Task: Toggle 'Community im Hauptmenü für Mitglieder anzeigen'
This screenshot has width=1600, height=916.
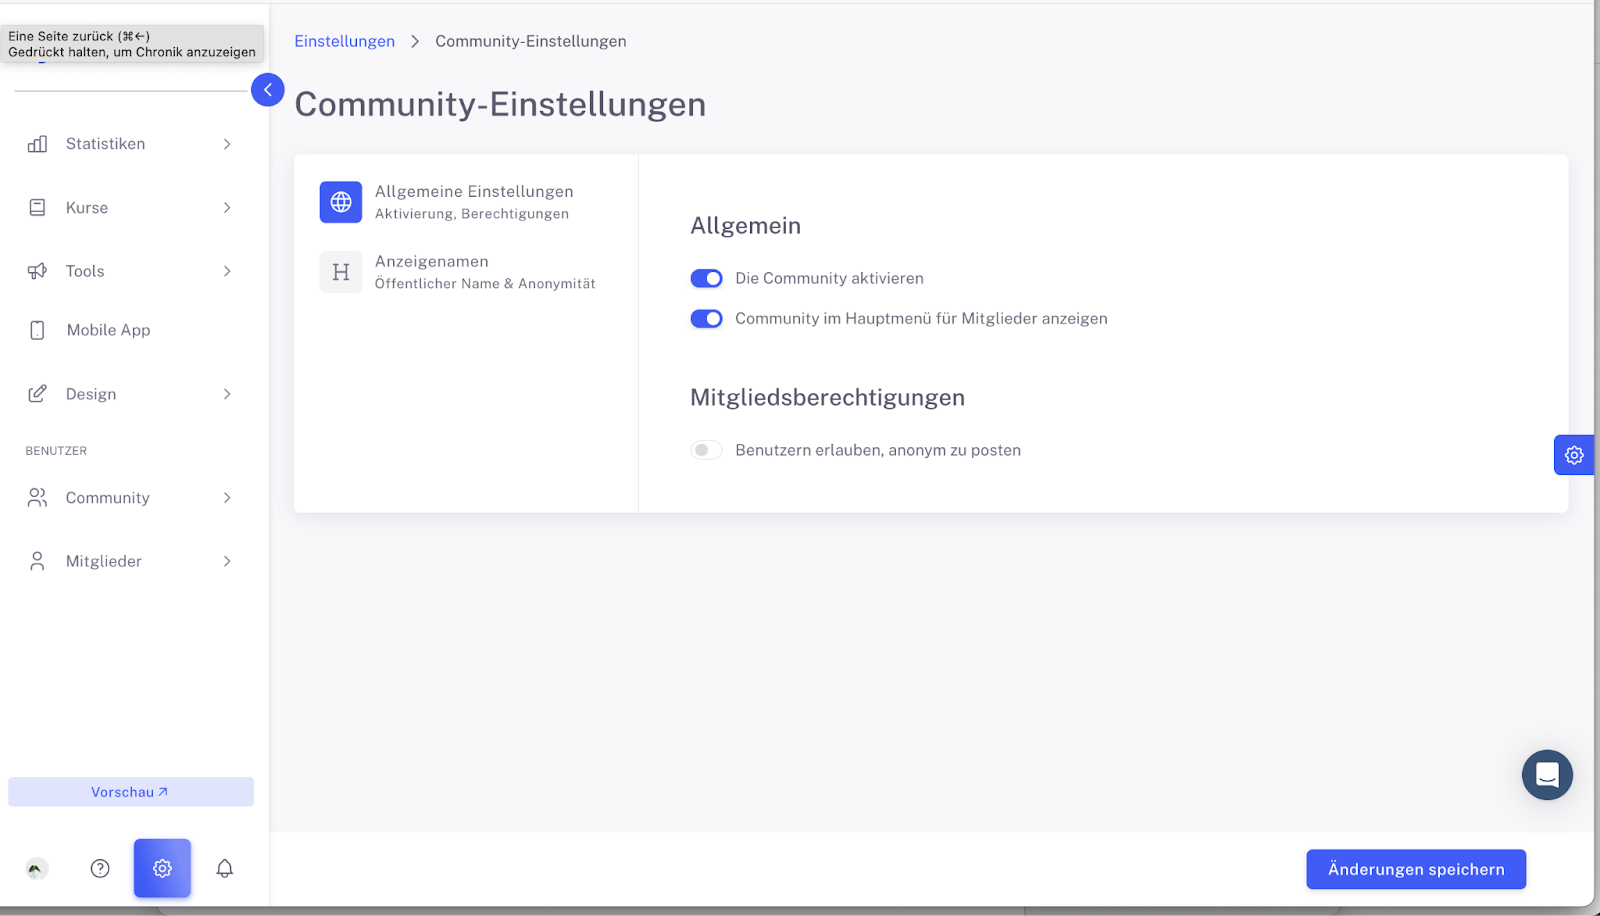Action: (x=706, y=318)
